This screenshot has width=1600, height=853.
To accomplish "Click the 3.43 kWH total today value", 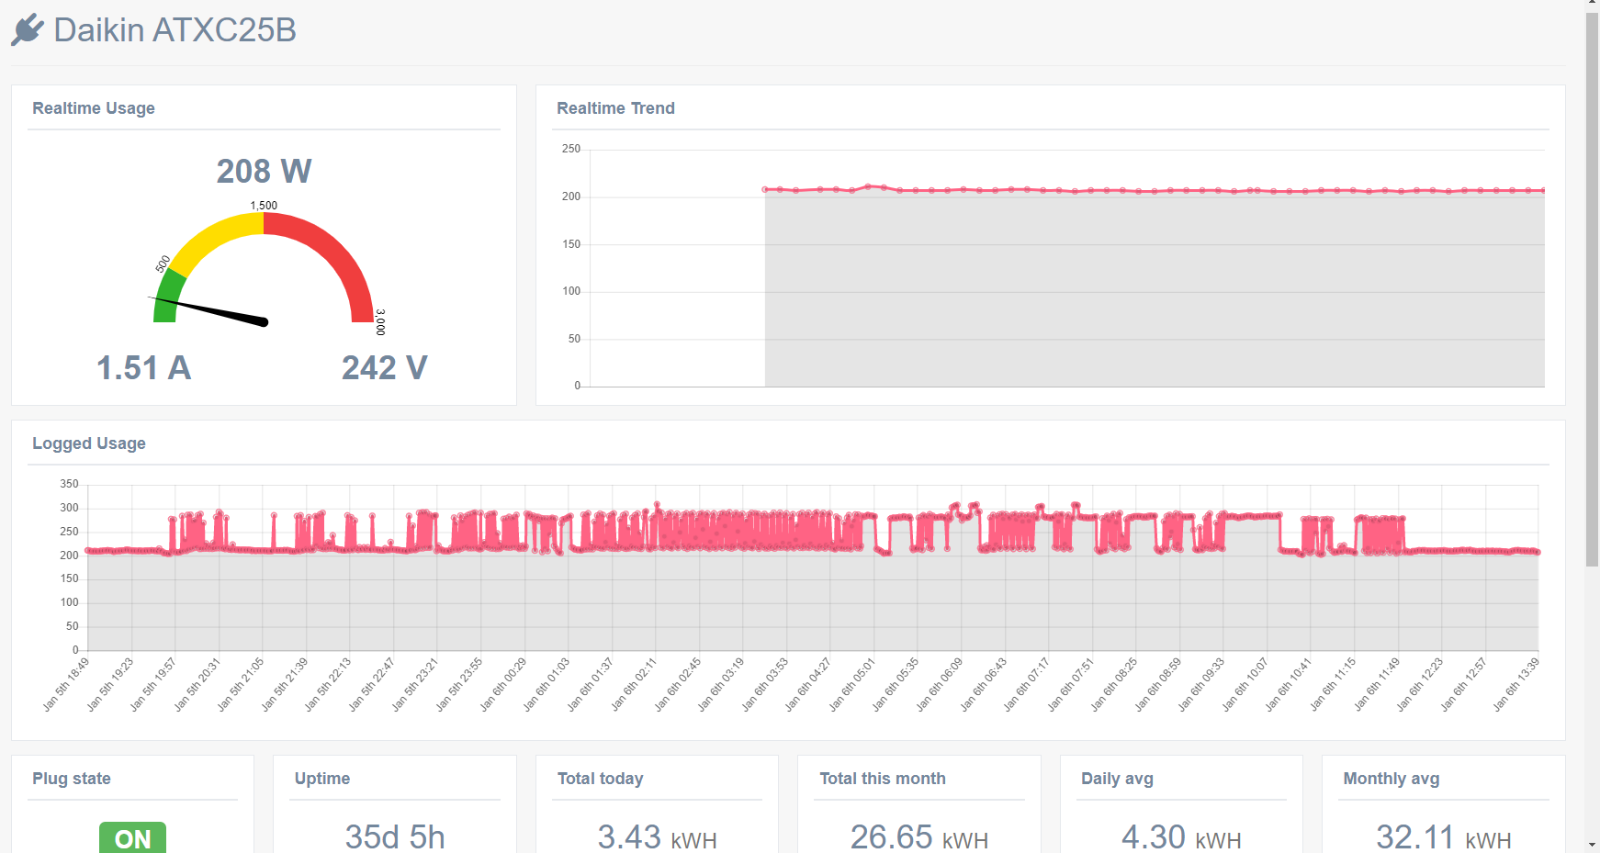I will [657, 837].
